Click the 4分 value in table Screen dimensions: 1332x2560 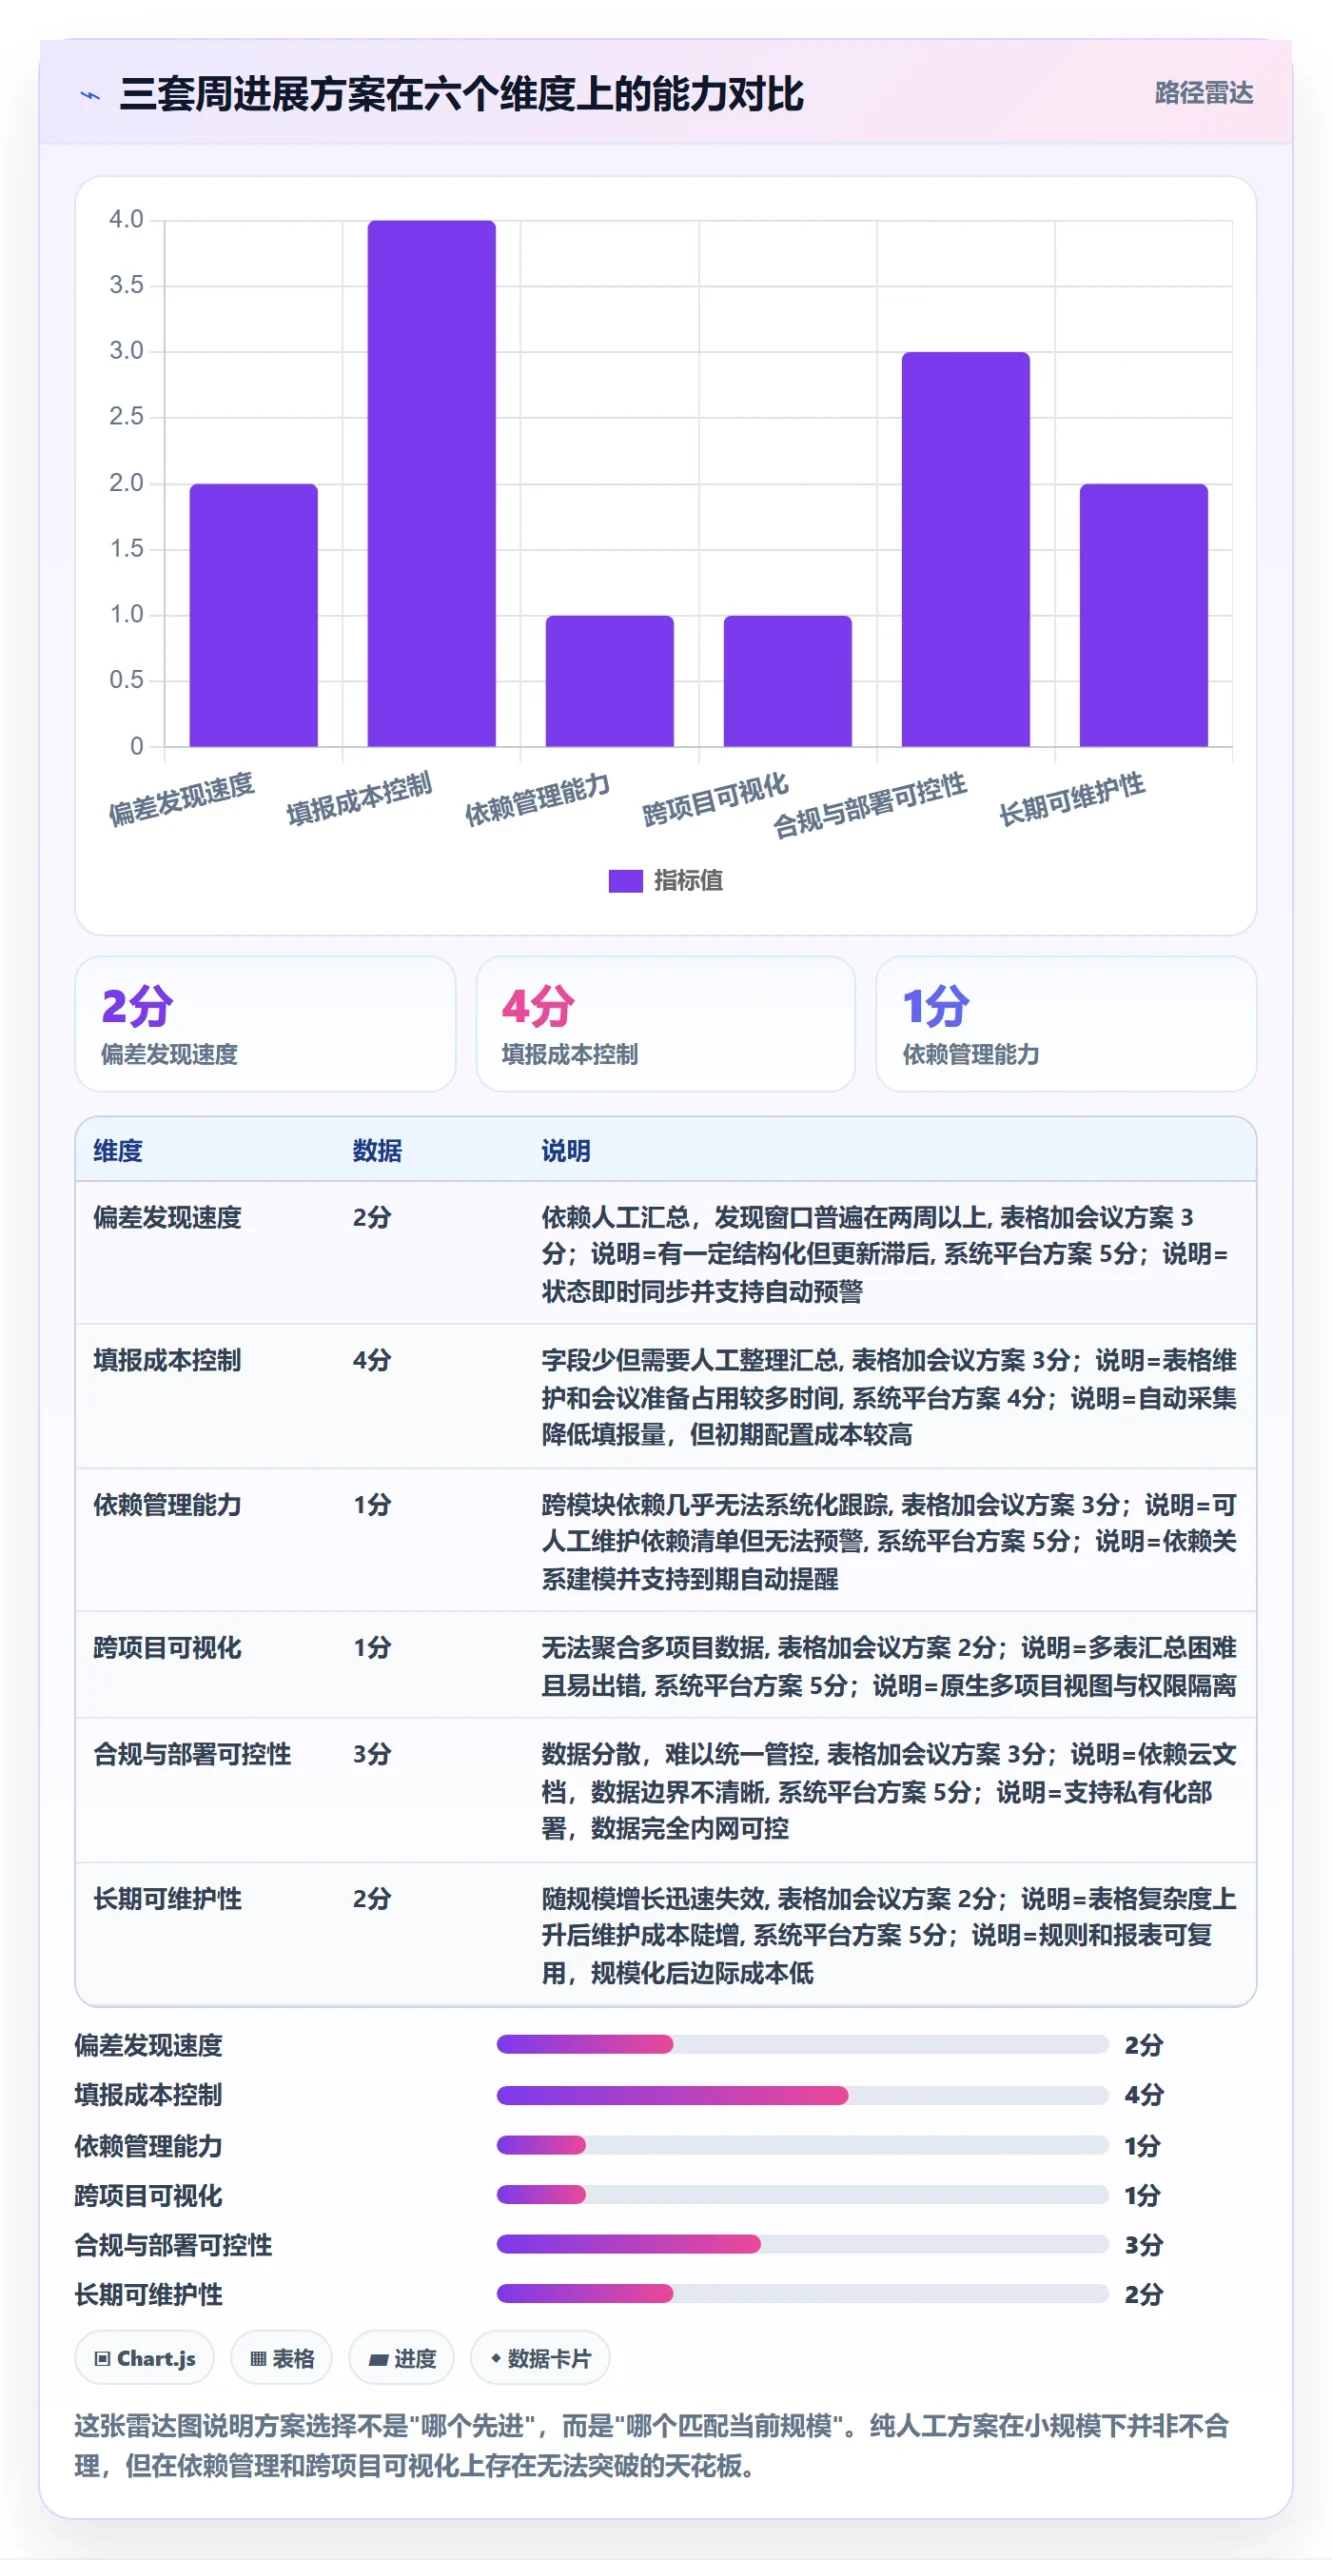coord(372,1360)
